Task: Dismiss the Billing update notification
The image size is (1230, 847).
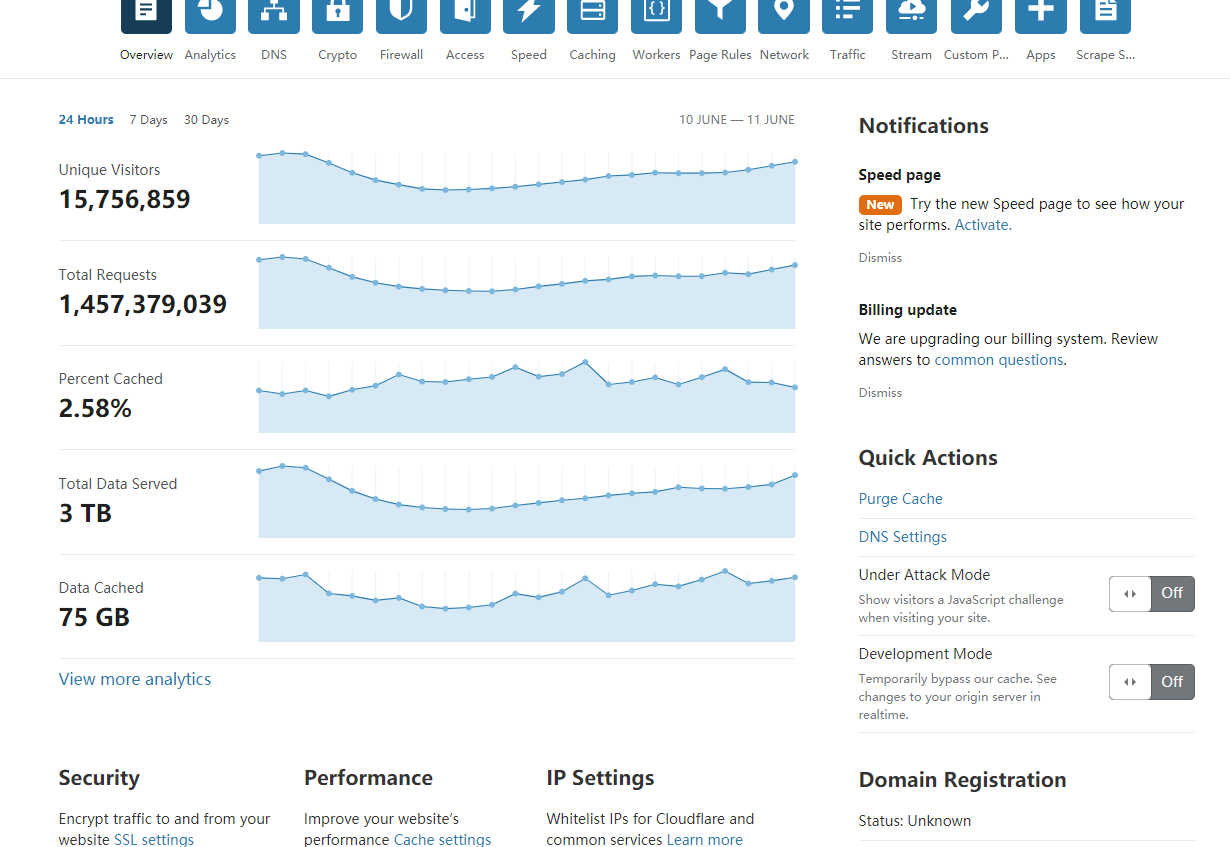Action: [880, 393]
